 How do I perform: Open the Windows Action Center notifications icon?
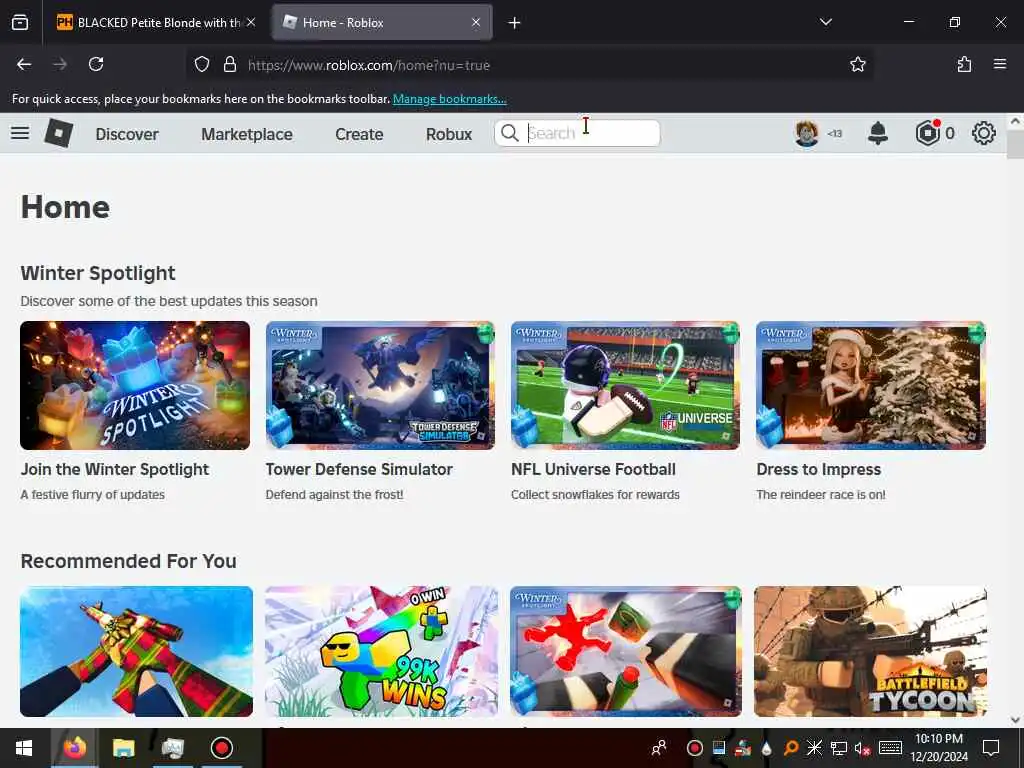coord(991,748)
